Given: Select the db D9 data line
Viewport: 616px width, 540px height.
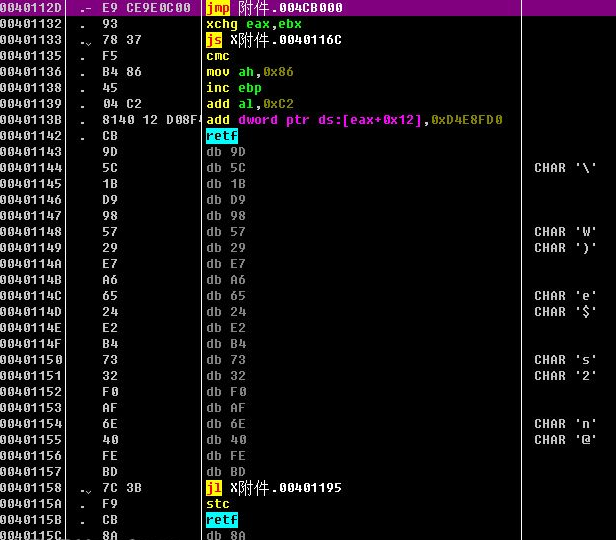Looking at the screenshot, I should point(226,200).
